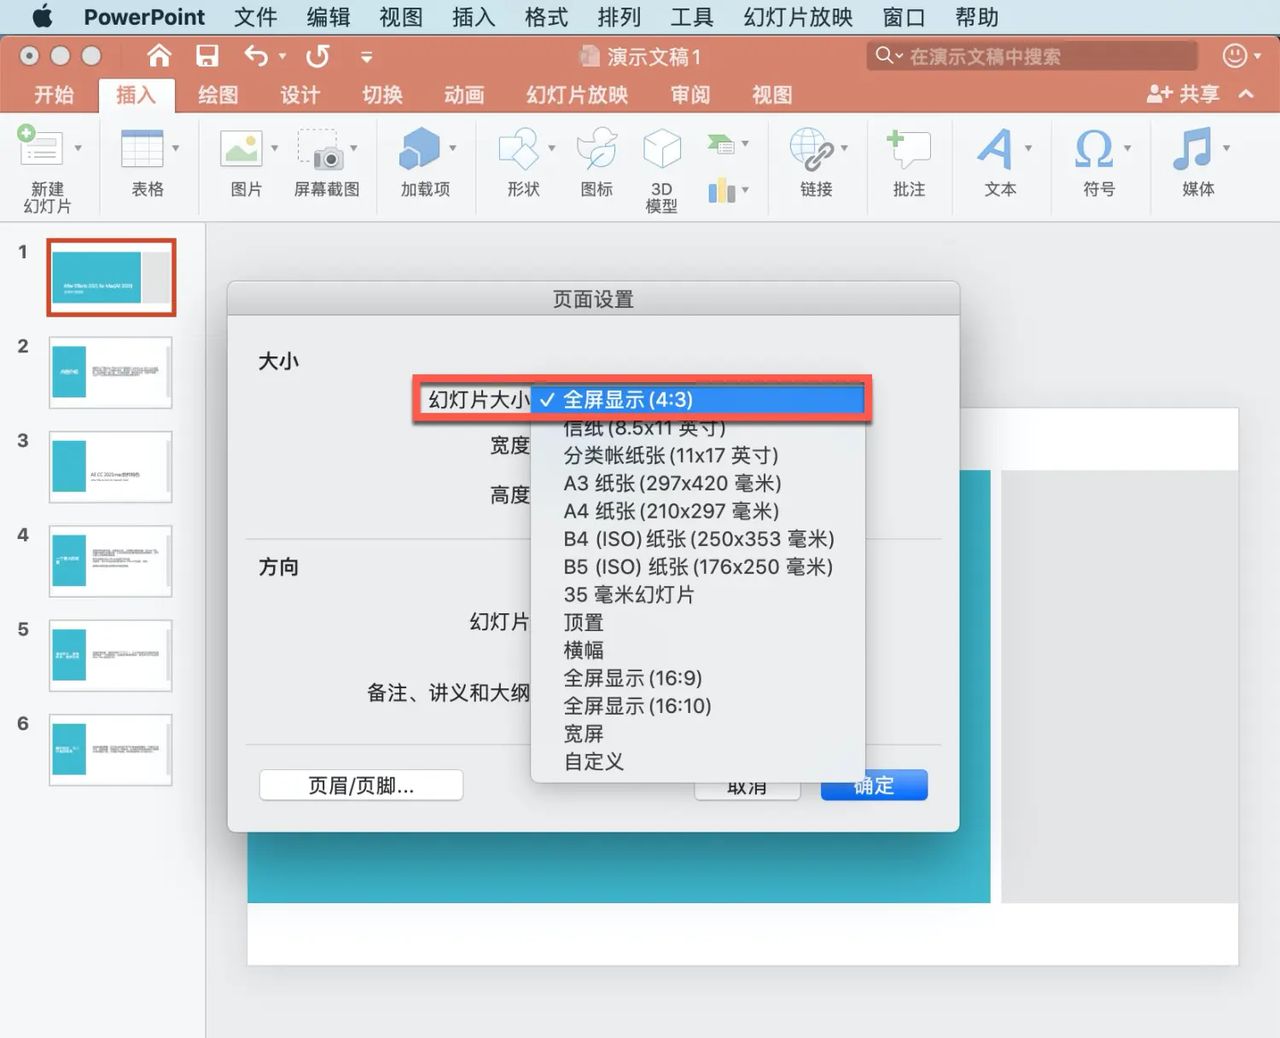Select 顶置 option in size list
Image resolution: width=1280 pixels, height=1038 pixels.
698,623
